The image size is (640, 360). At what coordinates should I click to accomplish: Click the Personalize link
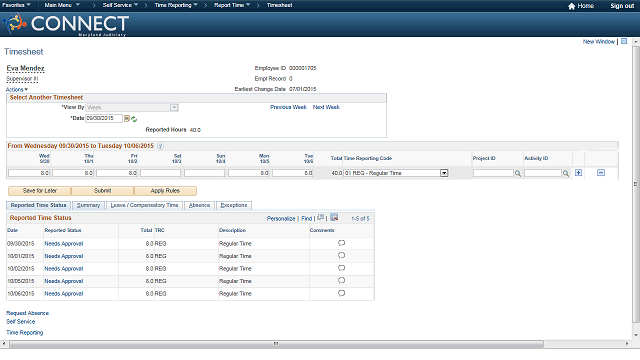pos(281,219)
